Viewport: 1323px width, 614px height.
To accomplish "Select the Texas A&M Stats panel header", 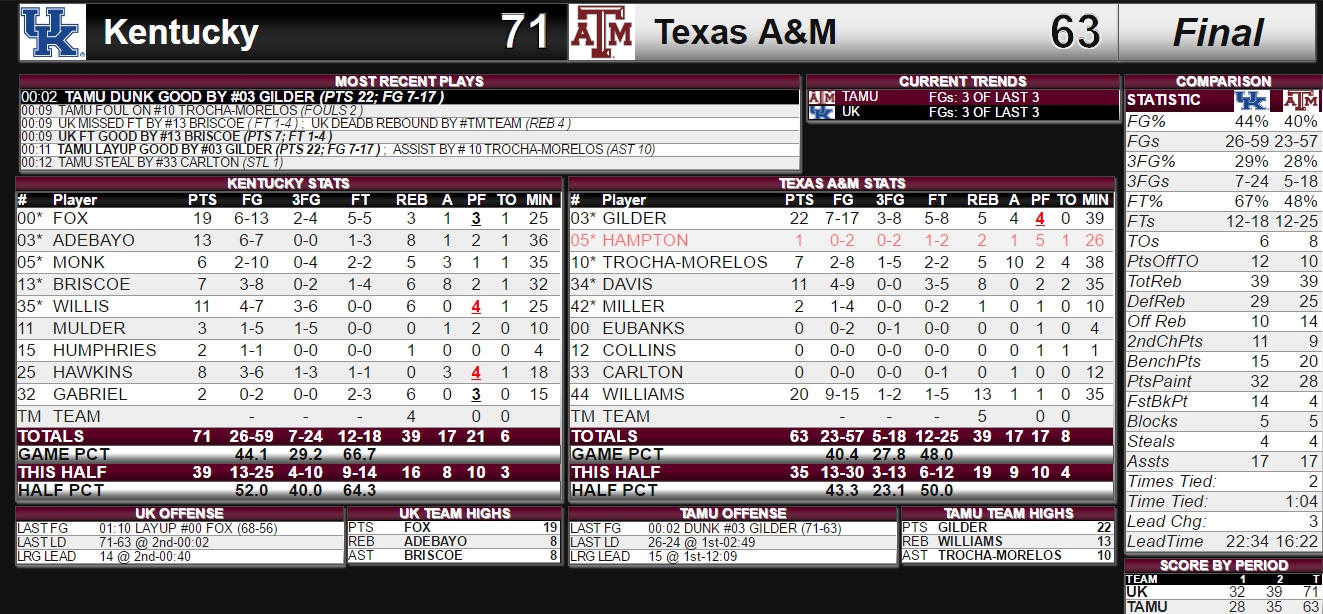I will 841,183.
